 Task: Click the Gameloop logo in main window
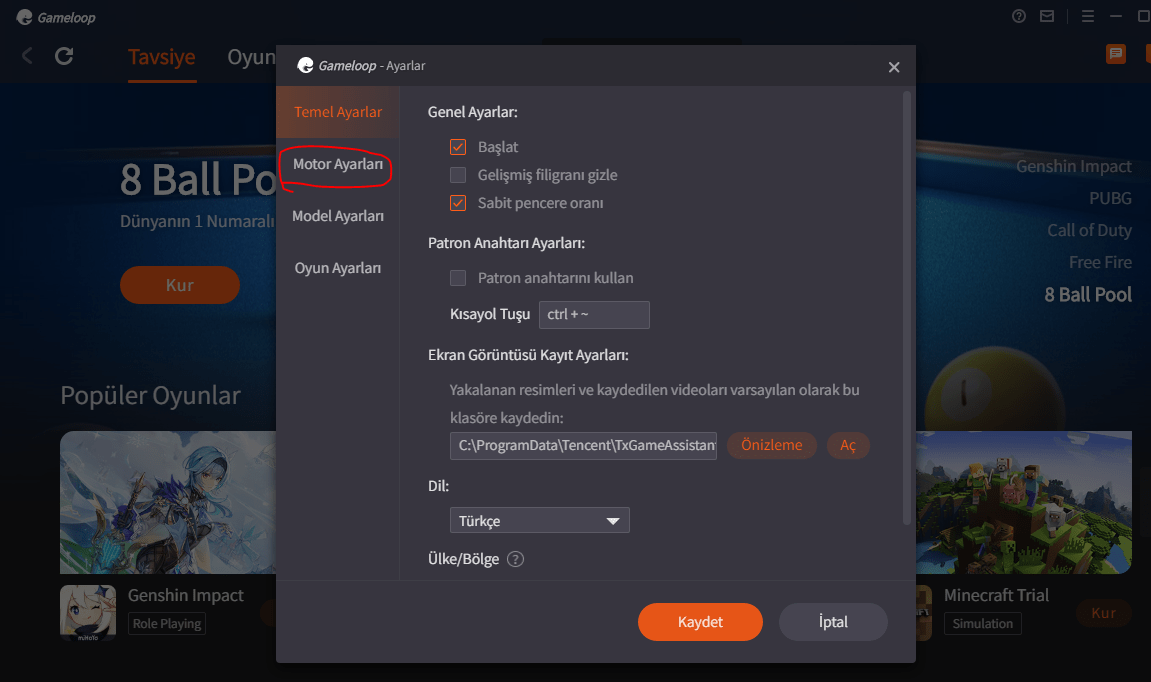(x=56, y=17)
